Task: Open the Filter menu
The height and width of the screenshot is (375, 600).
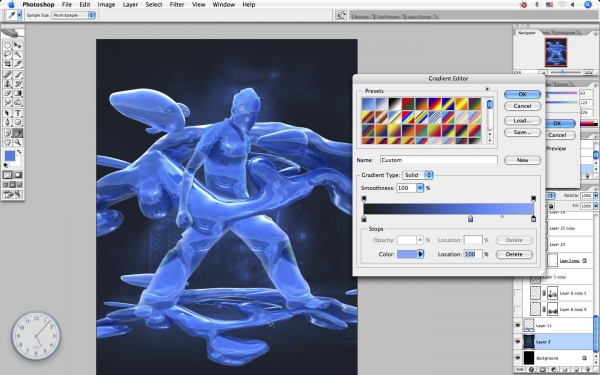Action: click(177, 5)
